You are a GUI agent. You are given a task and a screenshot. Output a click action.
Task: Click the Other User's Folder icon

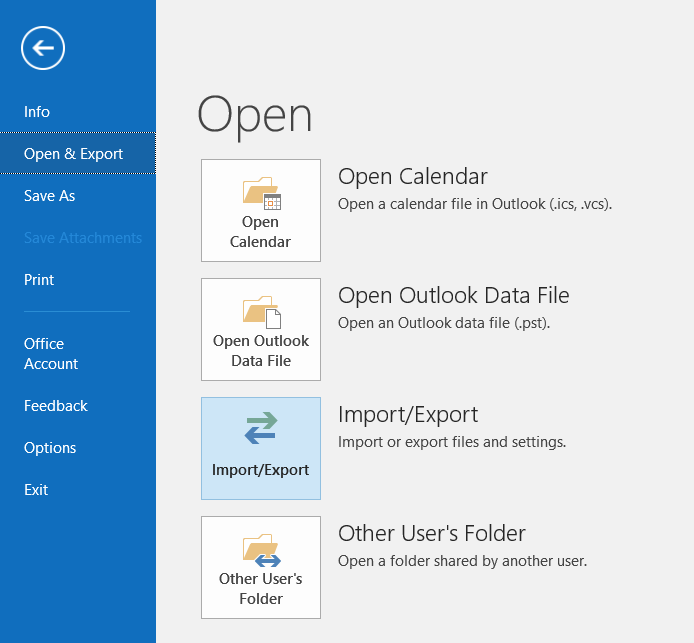coord(262,550)
